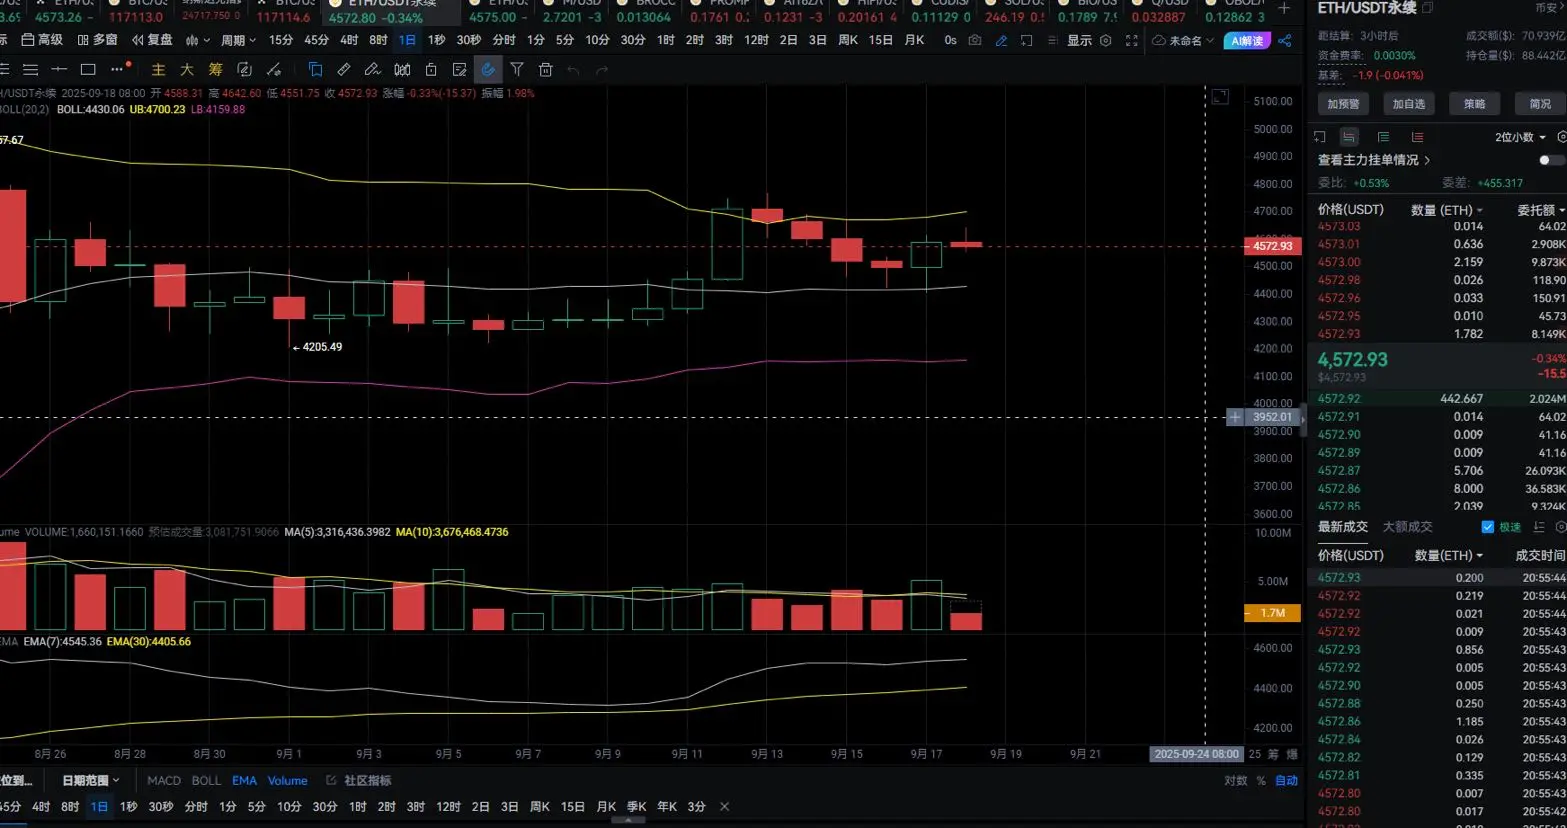The image size is (1567, 828).
Task: Show buy orders only view
Action: point(1383,137)
